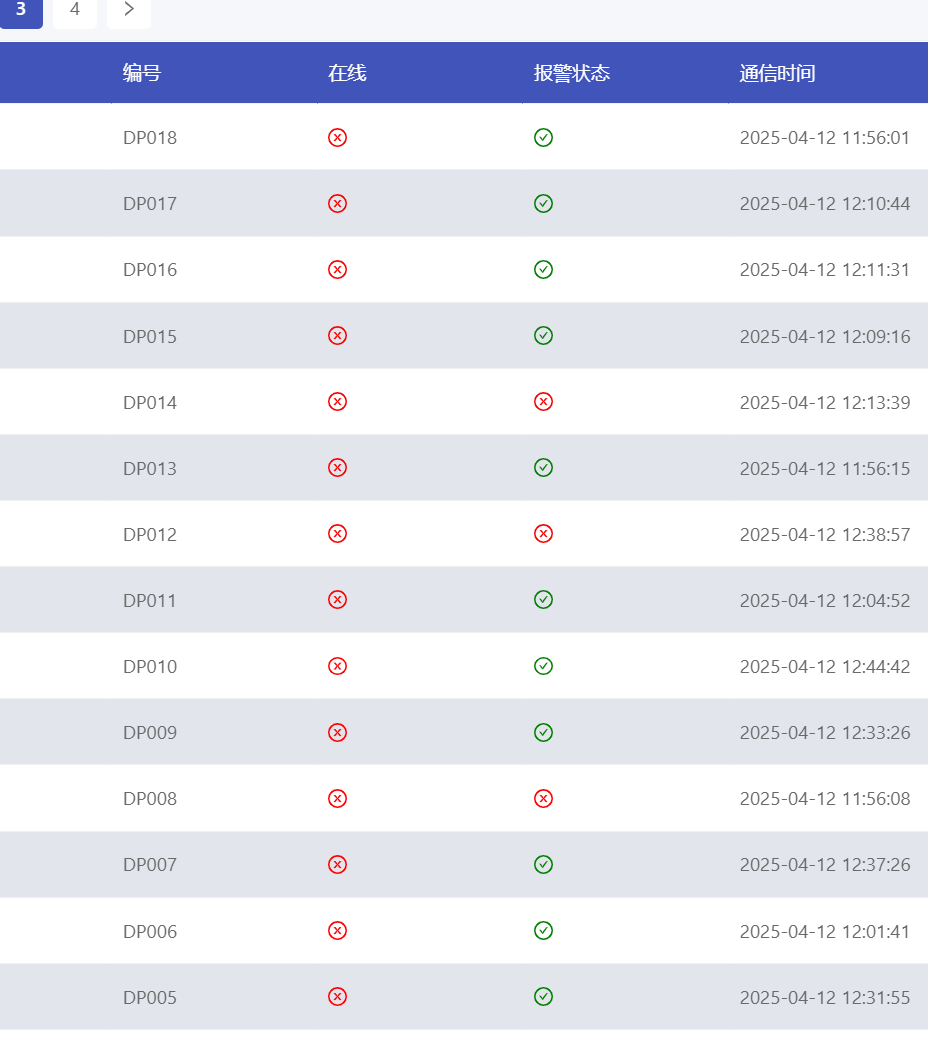
Task: Click the offline icon for DP008
Action: 337,798
